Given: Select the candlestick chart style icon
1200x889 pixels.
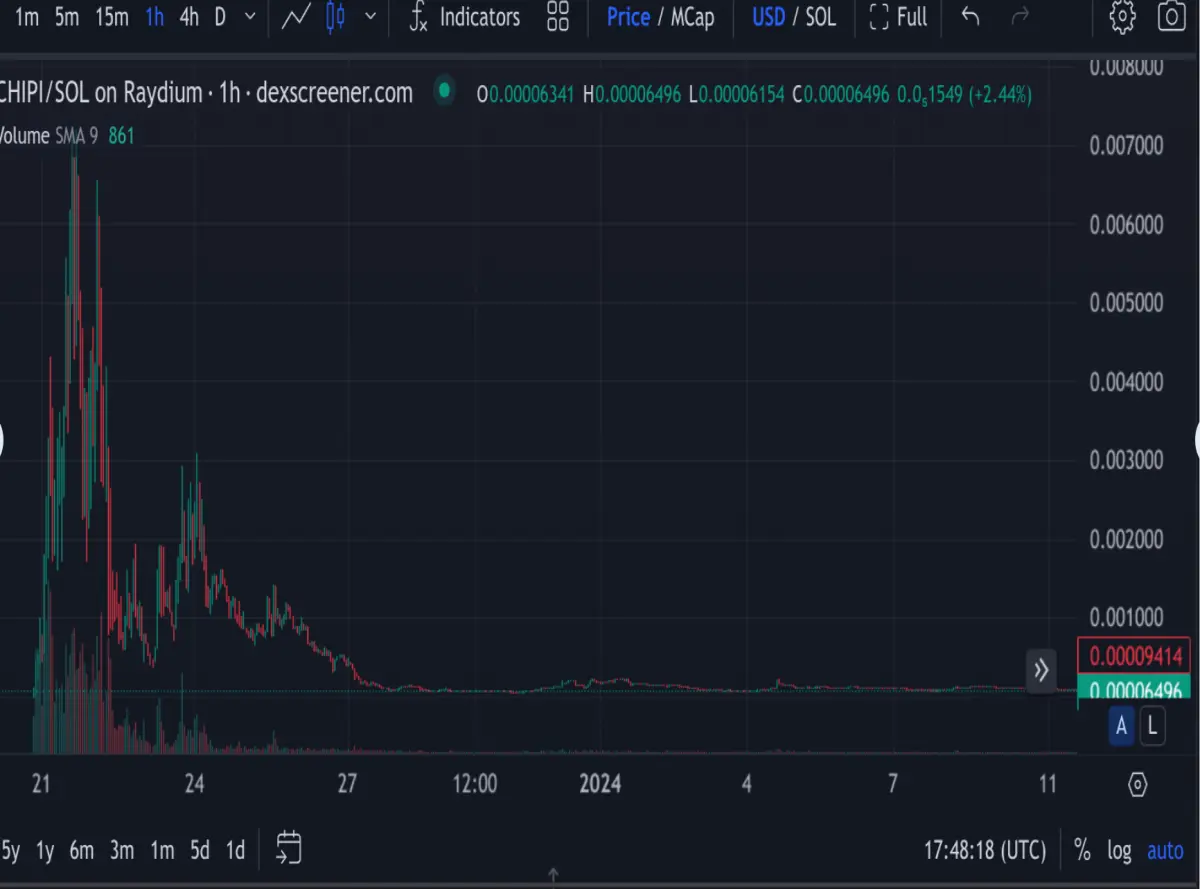Looking at the screenshot, I should click(336, 17).
